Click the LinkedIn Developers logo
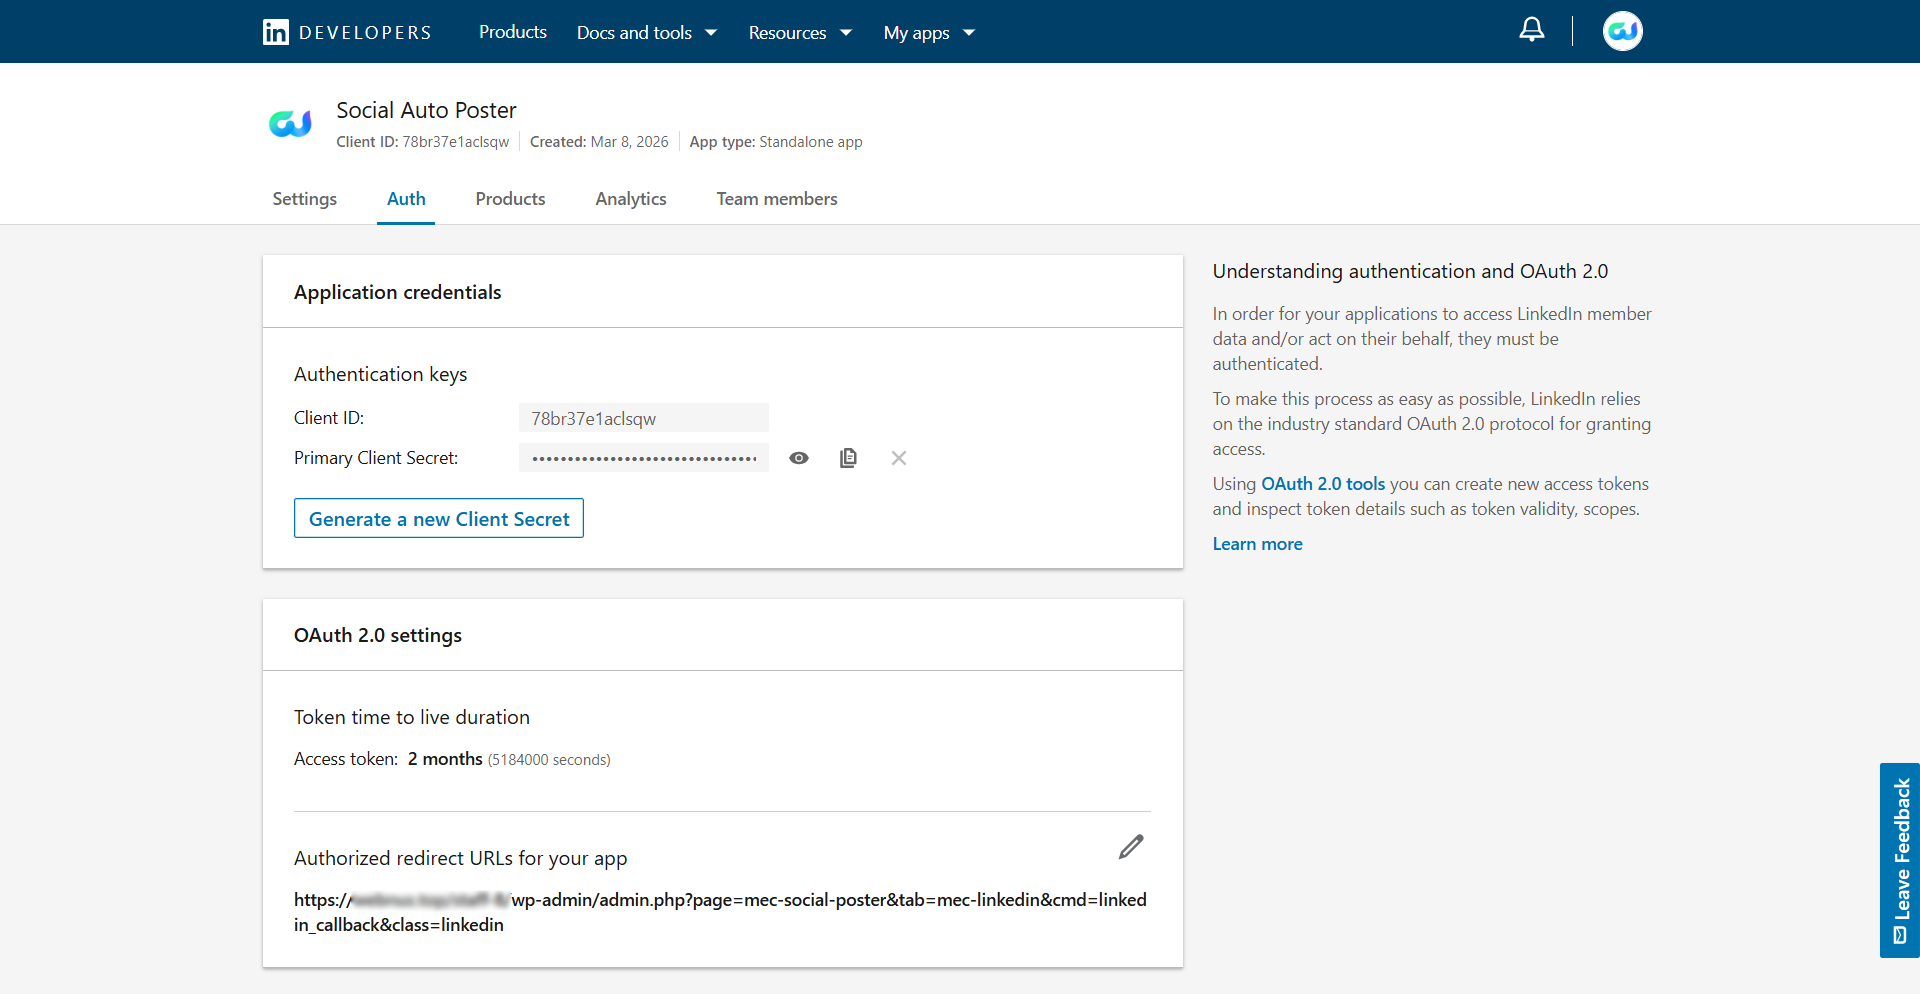 [x=347, y=32]
